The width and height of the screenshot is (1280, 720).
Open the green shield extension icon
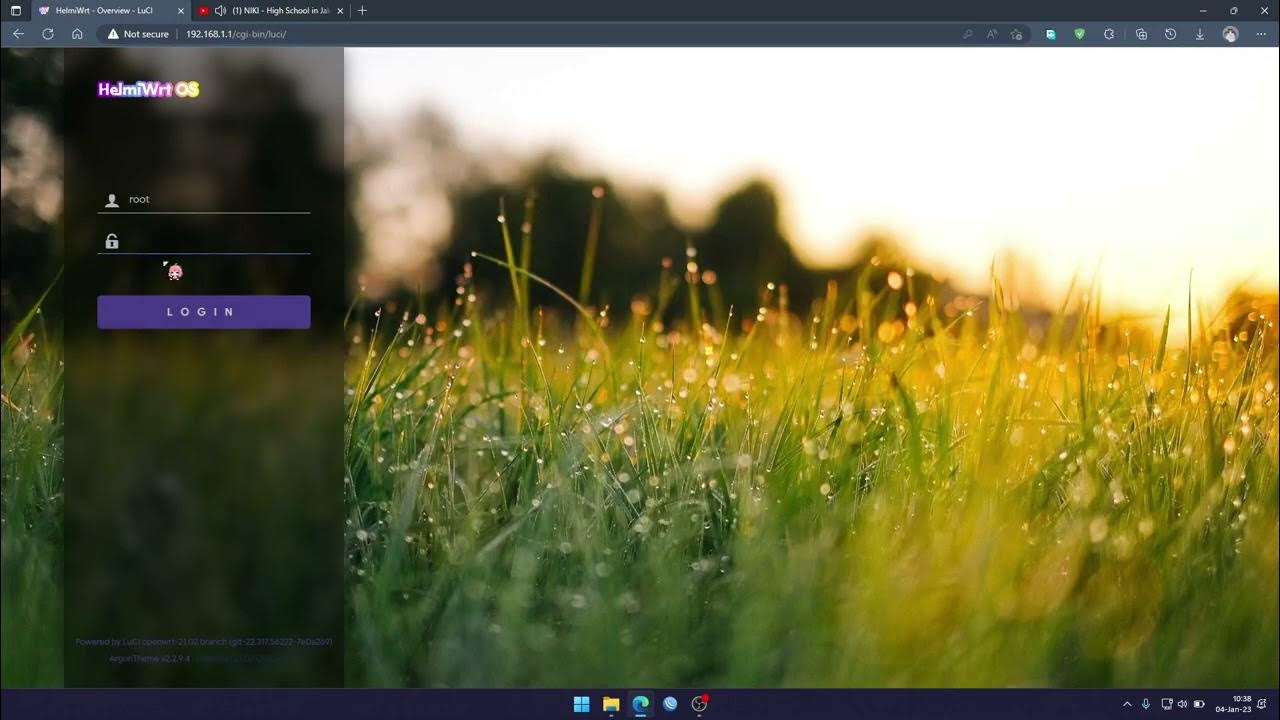[1079, 34]
